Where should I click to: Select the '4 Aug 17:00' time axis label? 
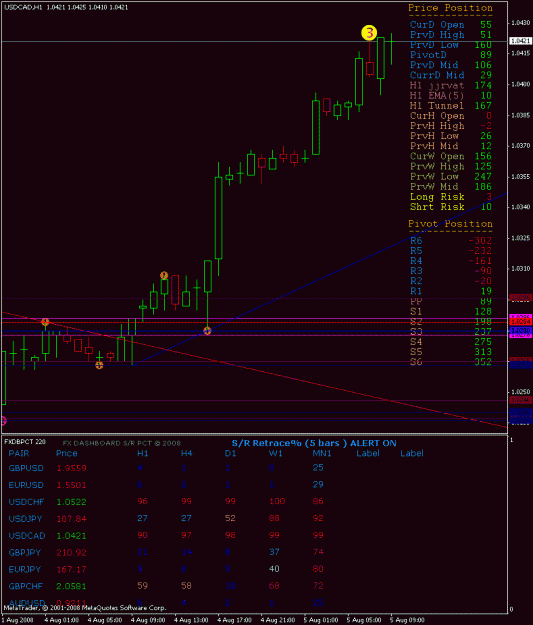click(x=234, y=620)
